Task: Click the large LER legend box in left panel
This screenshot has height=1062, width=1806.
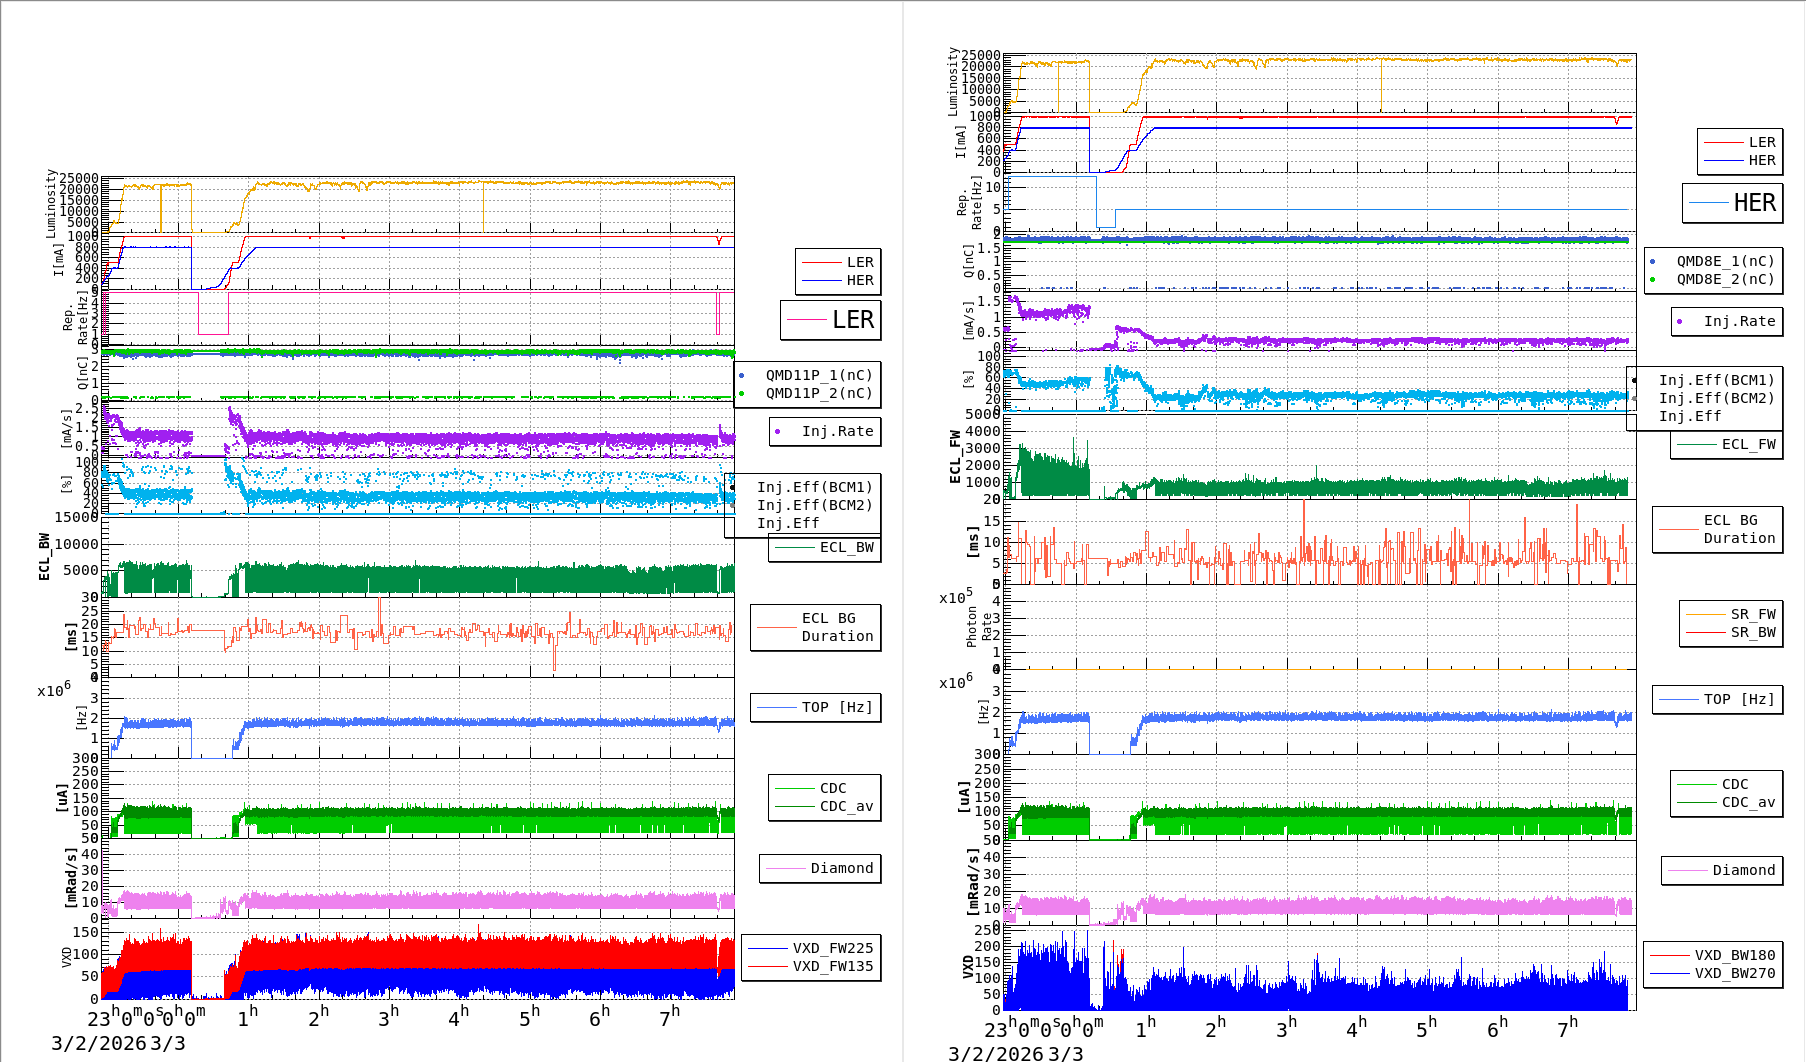Action: (830, 320)
